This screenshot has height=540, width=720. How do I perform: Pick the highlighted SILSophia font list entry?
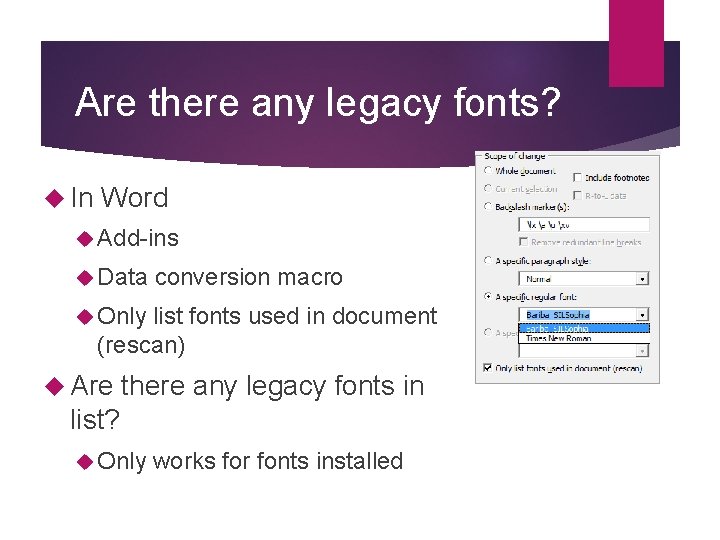coord(584,328)
